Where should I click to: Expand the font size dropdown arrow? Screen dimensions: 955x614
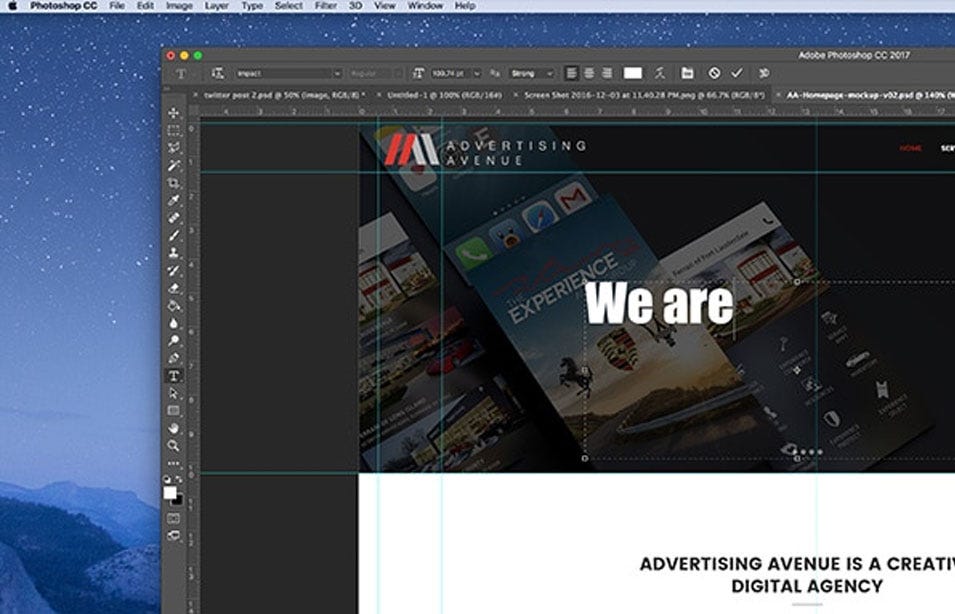pos(477,73)
